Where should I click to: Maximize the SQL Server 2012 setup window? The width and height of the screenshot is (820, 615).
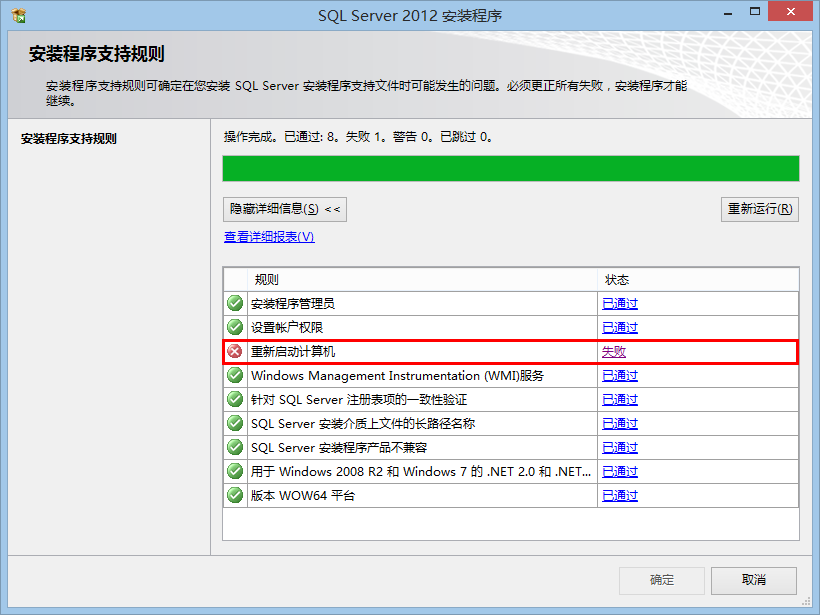[x=755, y=12]
